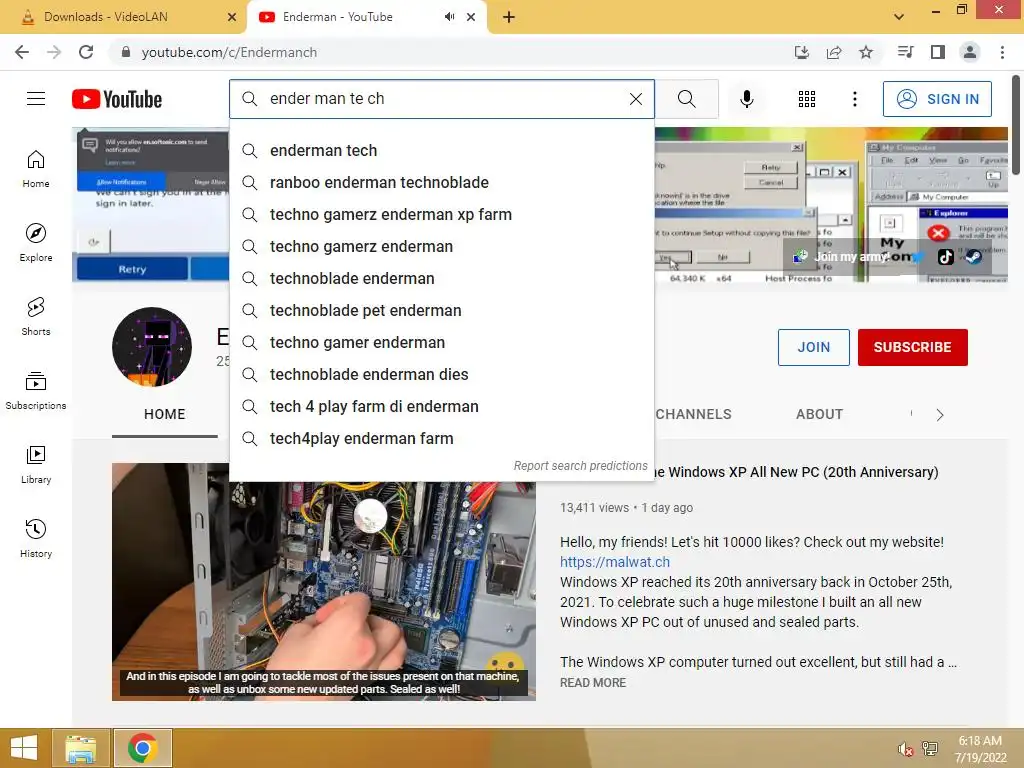Click 'Report search predictions'
This screenshot has width=1024, height=768.
[580, 466]
